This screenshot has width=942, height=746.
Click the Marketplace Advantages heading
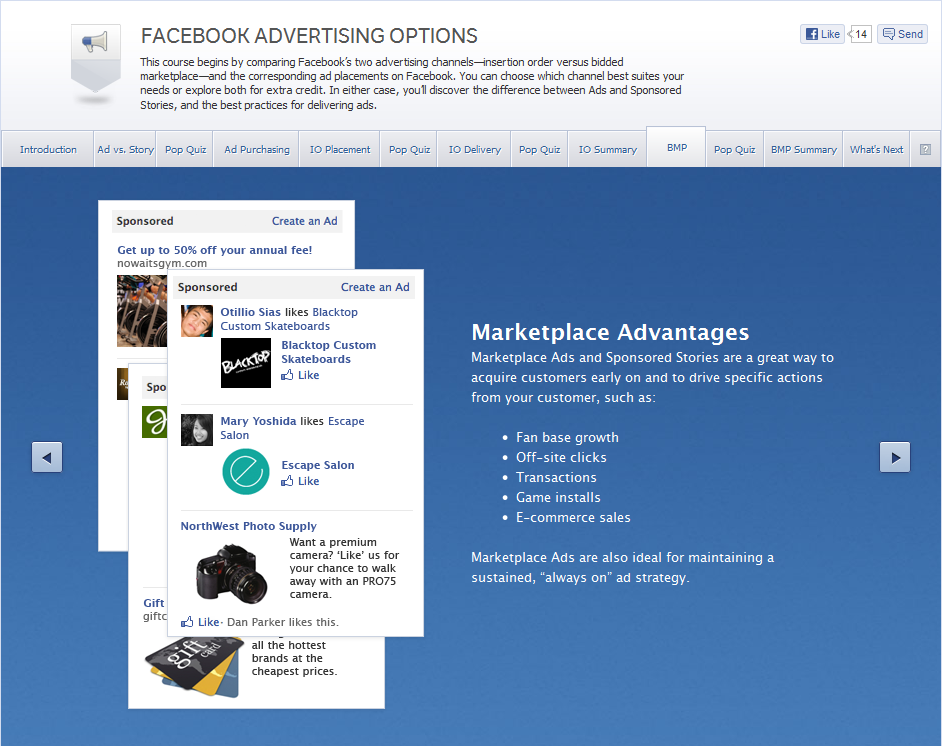pos(610,332)
